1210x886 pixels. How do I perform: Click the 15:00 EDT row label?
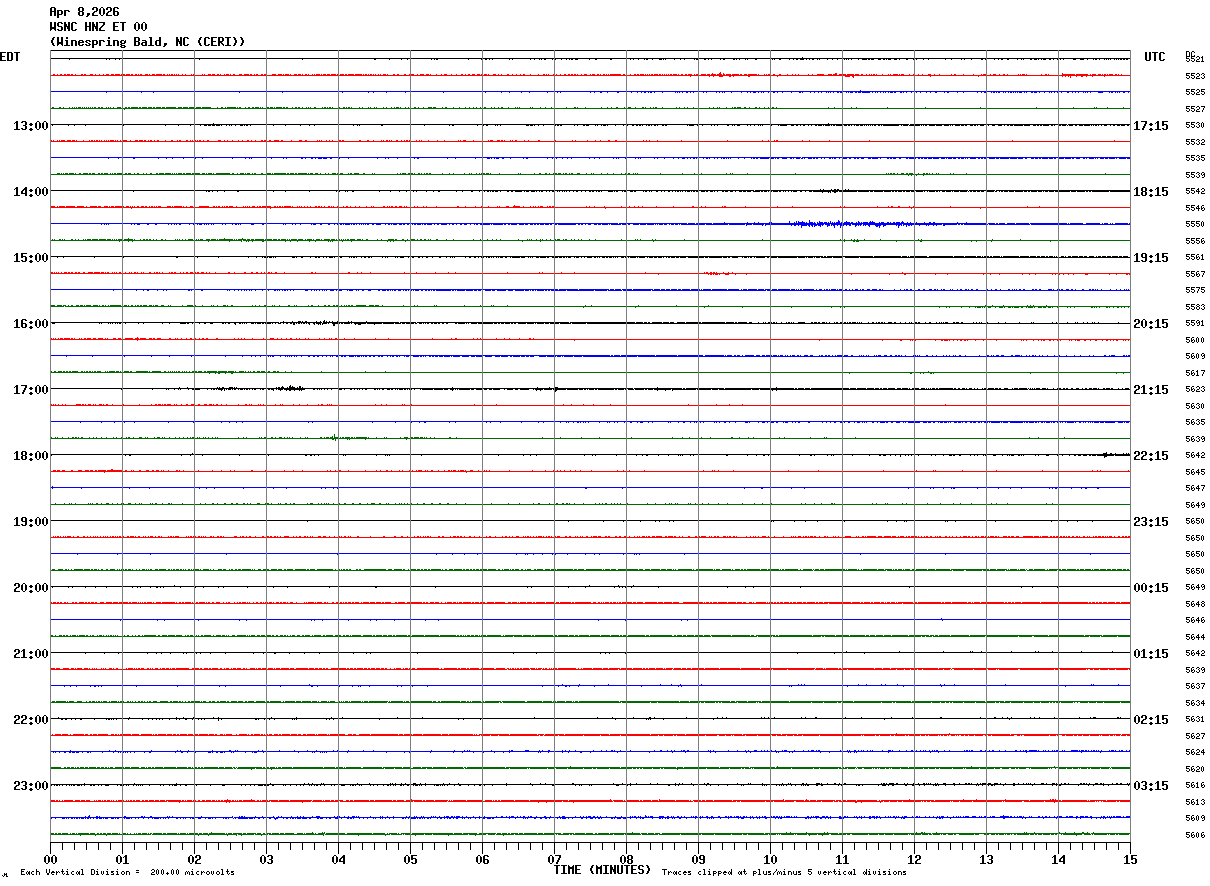pos(30,257)
